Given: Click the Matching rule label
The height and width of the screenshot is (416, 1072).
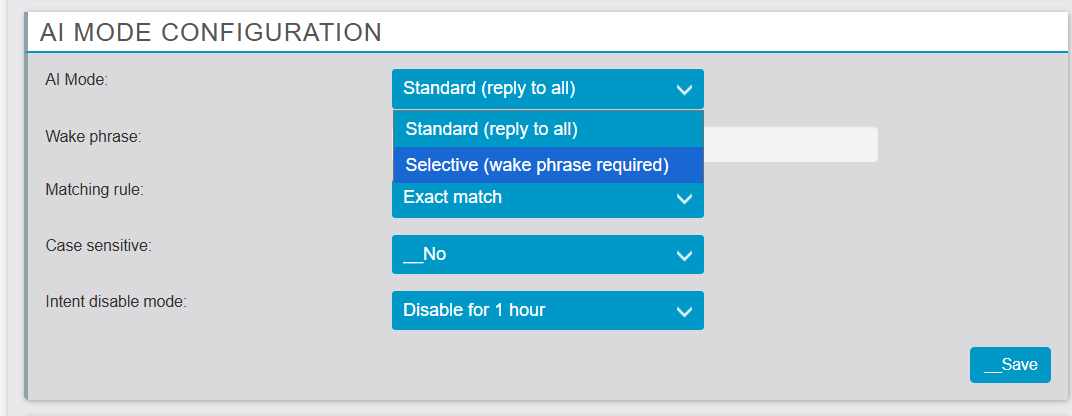Looking at the screenshot, I should pos(95,188).
